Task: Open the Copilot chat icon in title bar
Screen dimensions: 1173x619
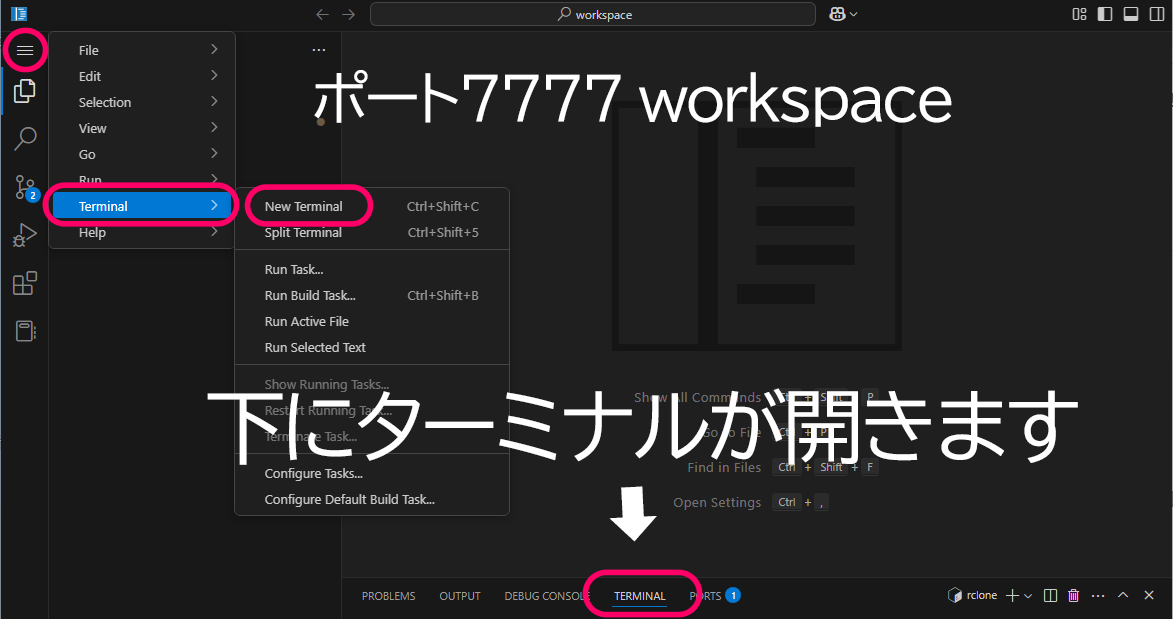Action: click(x=837, y=14)
